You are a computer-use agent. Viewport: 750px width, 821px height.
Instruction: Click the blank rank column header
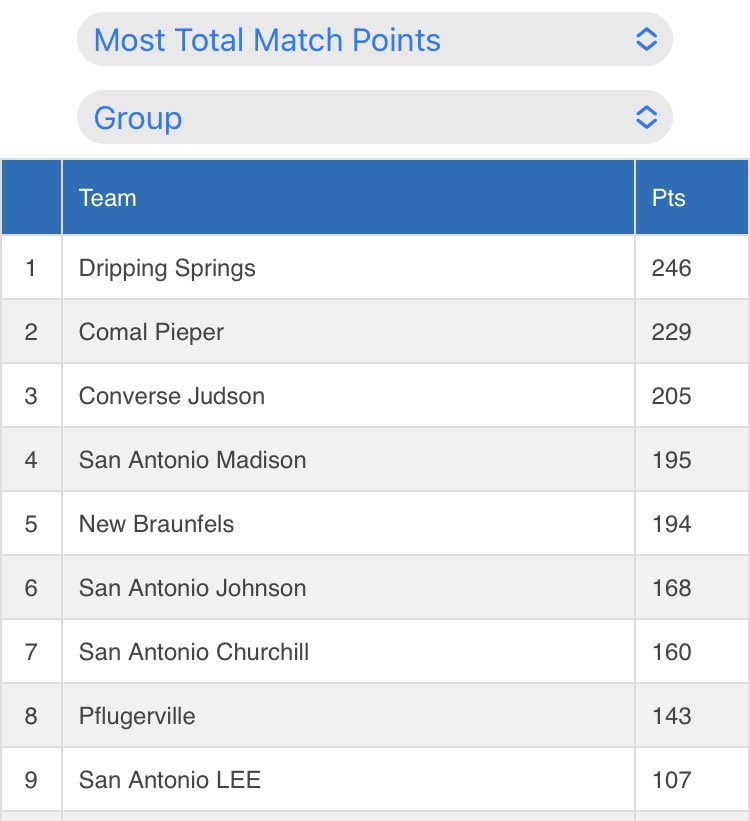pyautogui.click(x=31, y=197)
